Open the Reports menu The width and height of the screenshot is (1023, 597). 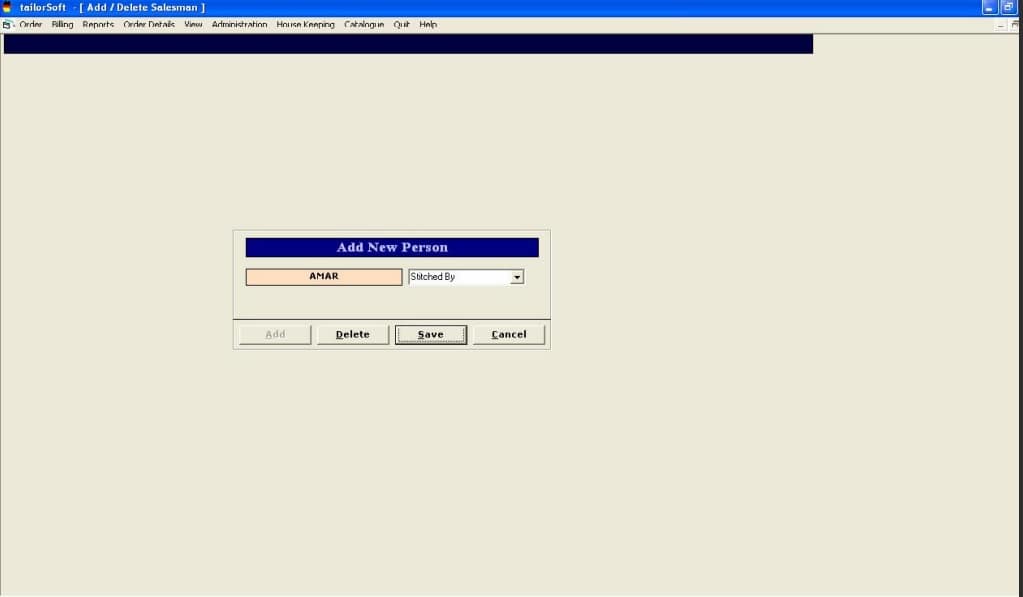98,25
